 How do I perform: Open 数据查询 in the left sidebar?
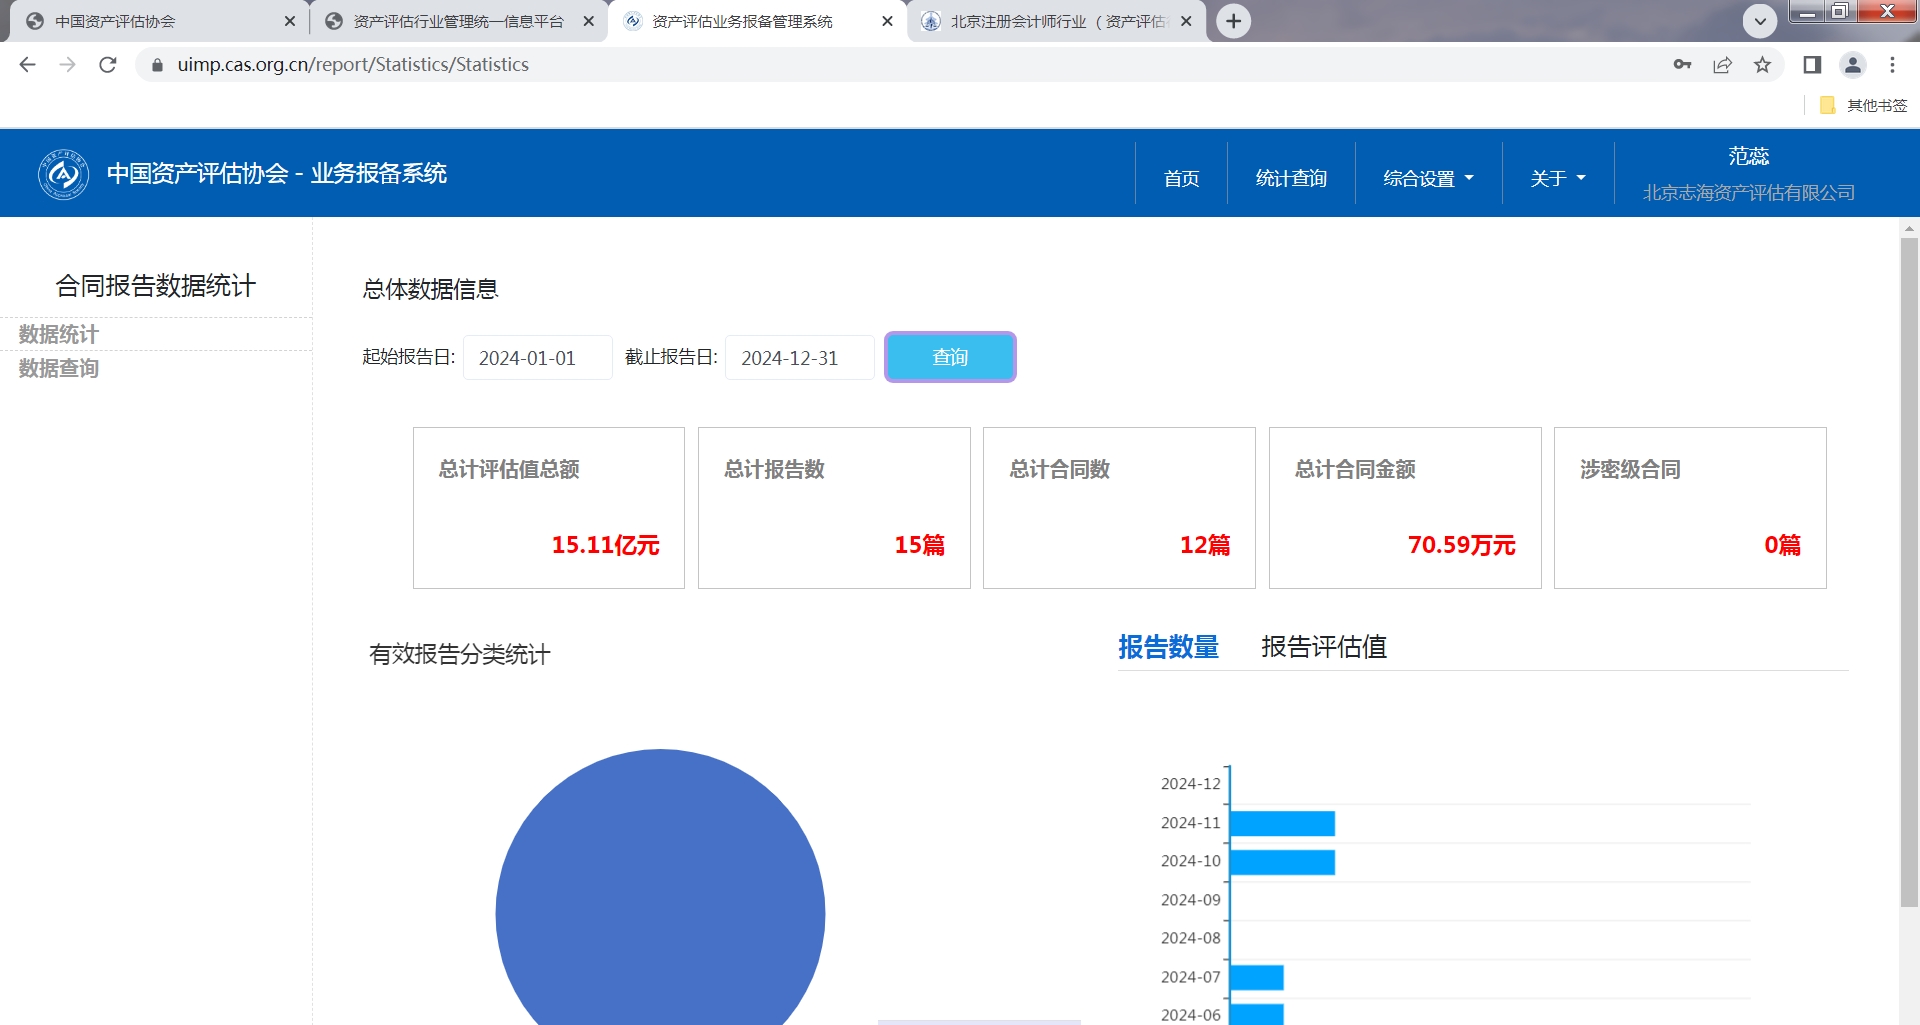point(59,368)
